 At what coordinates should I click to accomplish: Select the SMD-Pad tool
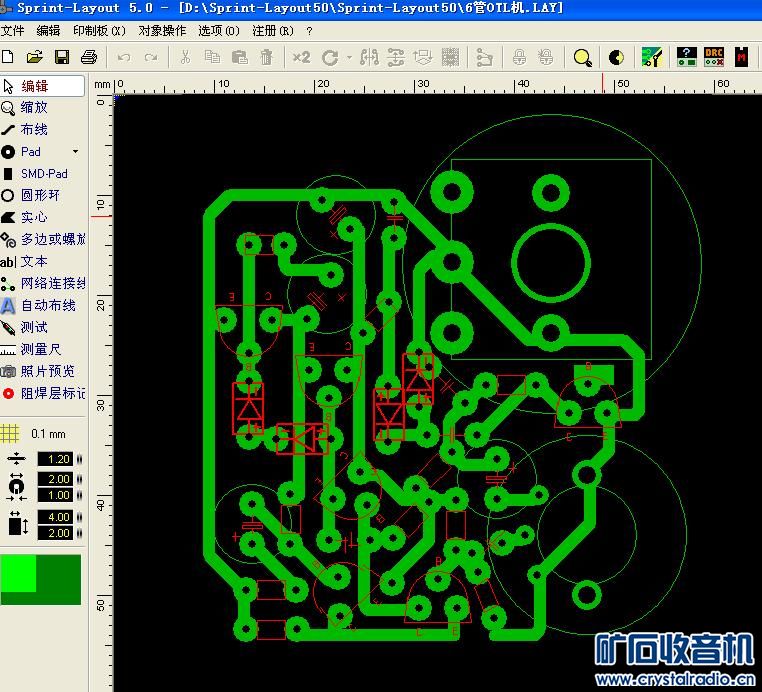[43, 173]
